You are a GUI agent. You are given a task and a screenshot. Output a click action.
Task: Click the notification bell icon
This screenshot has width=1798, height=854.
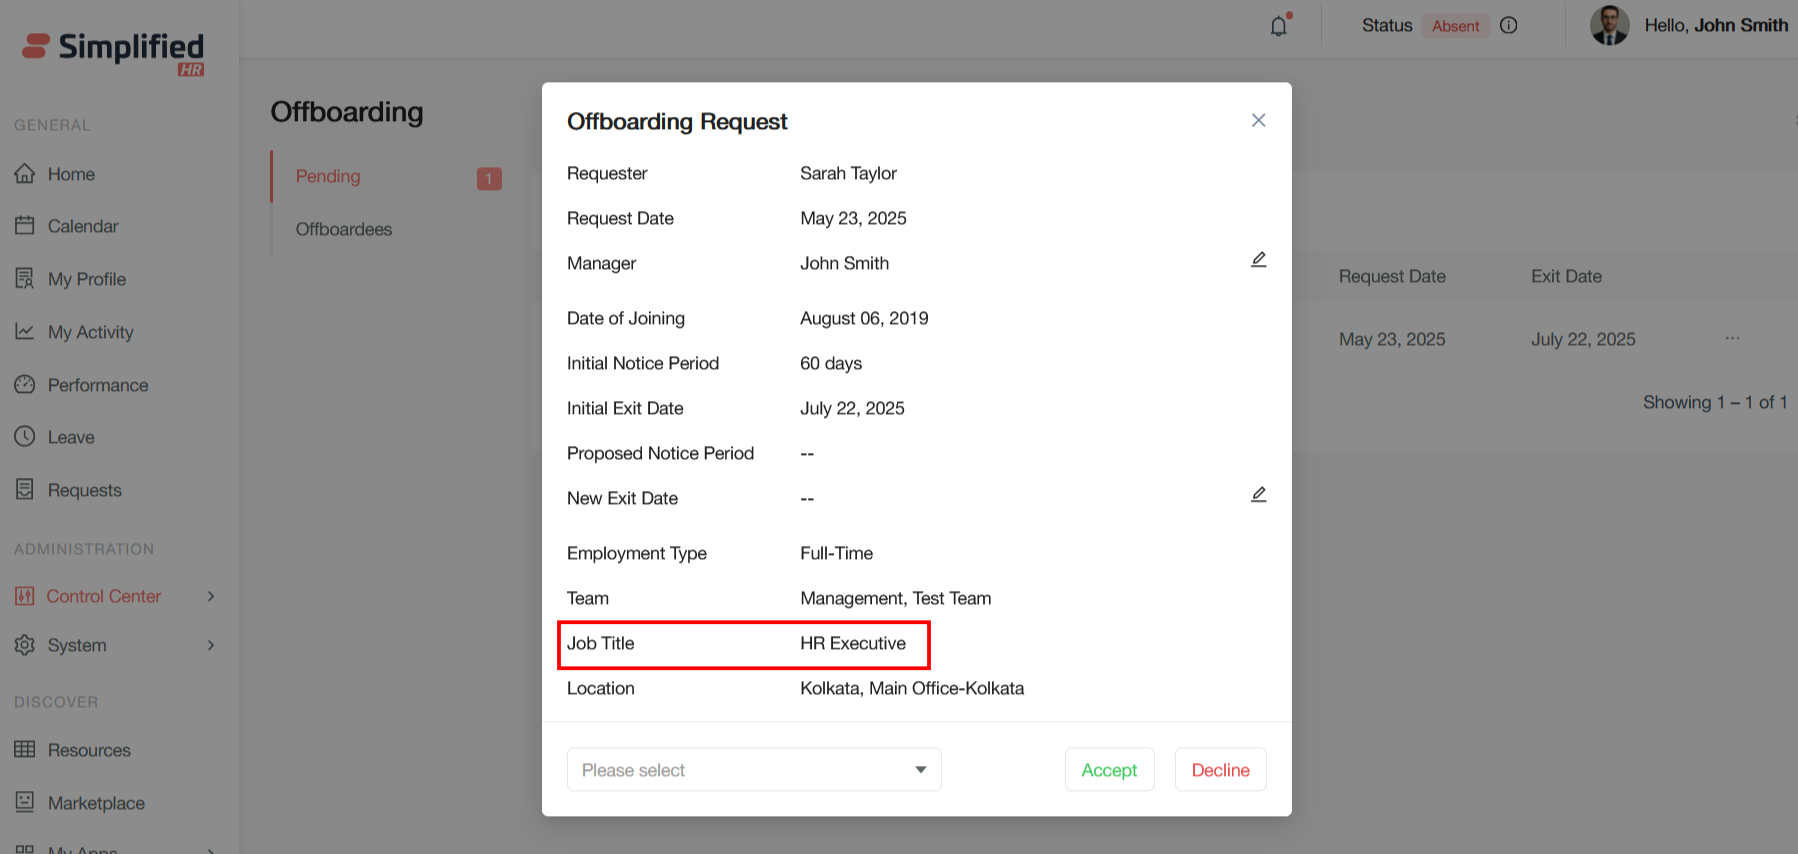click(1278, 26)
